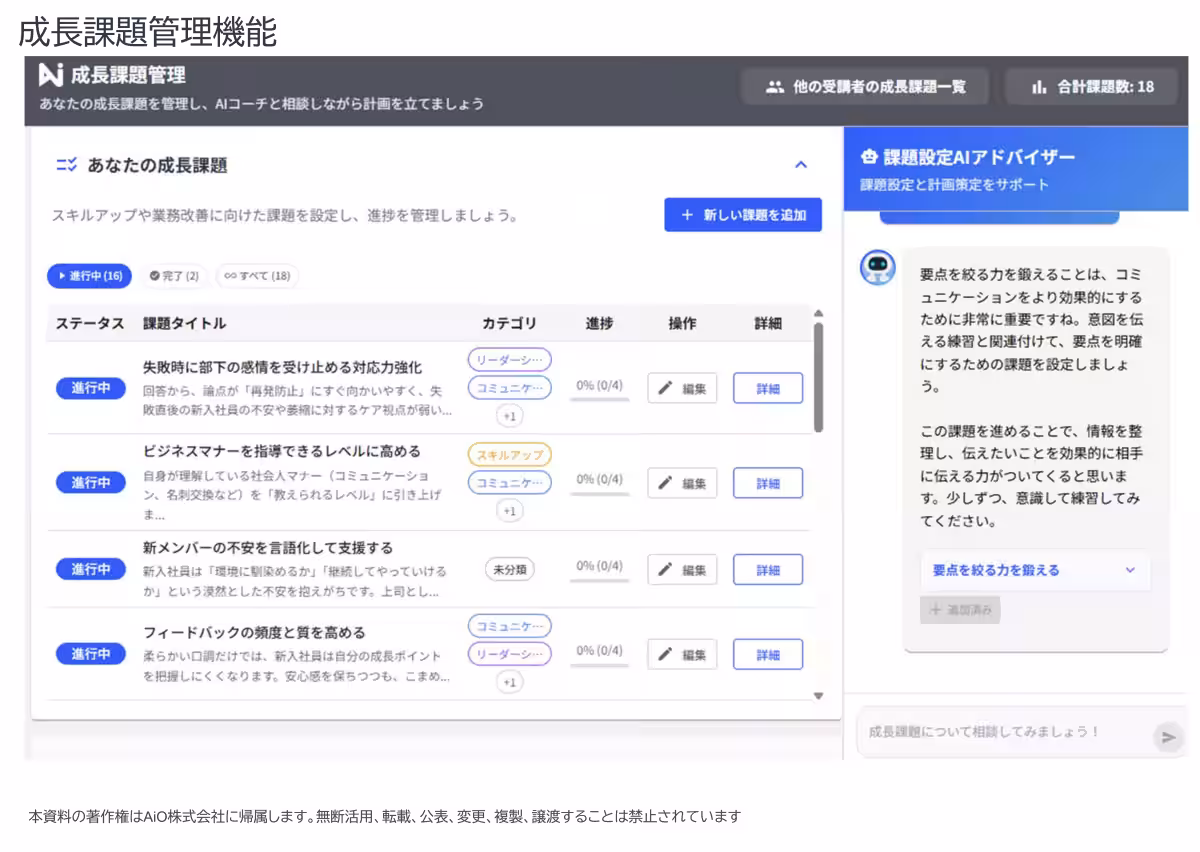Click 課題タイトル column header
Image resolution: width=1200 pixels, height=852 pixels.
[185, 323]
